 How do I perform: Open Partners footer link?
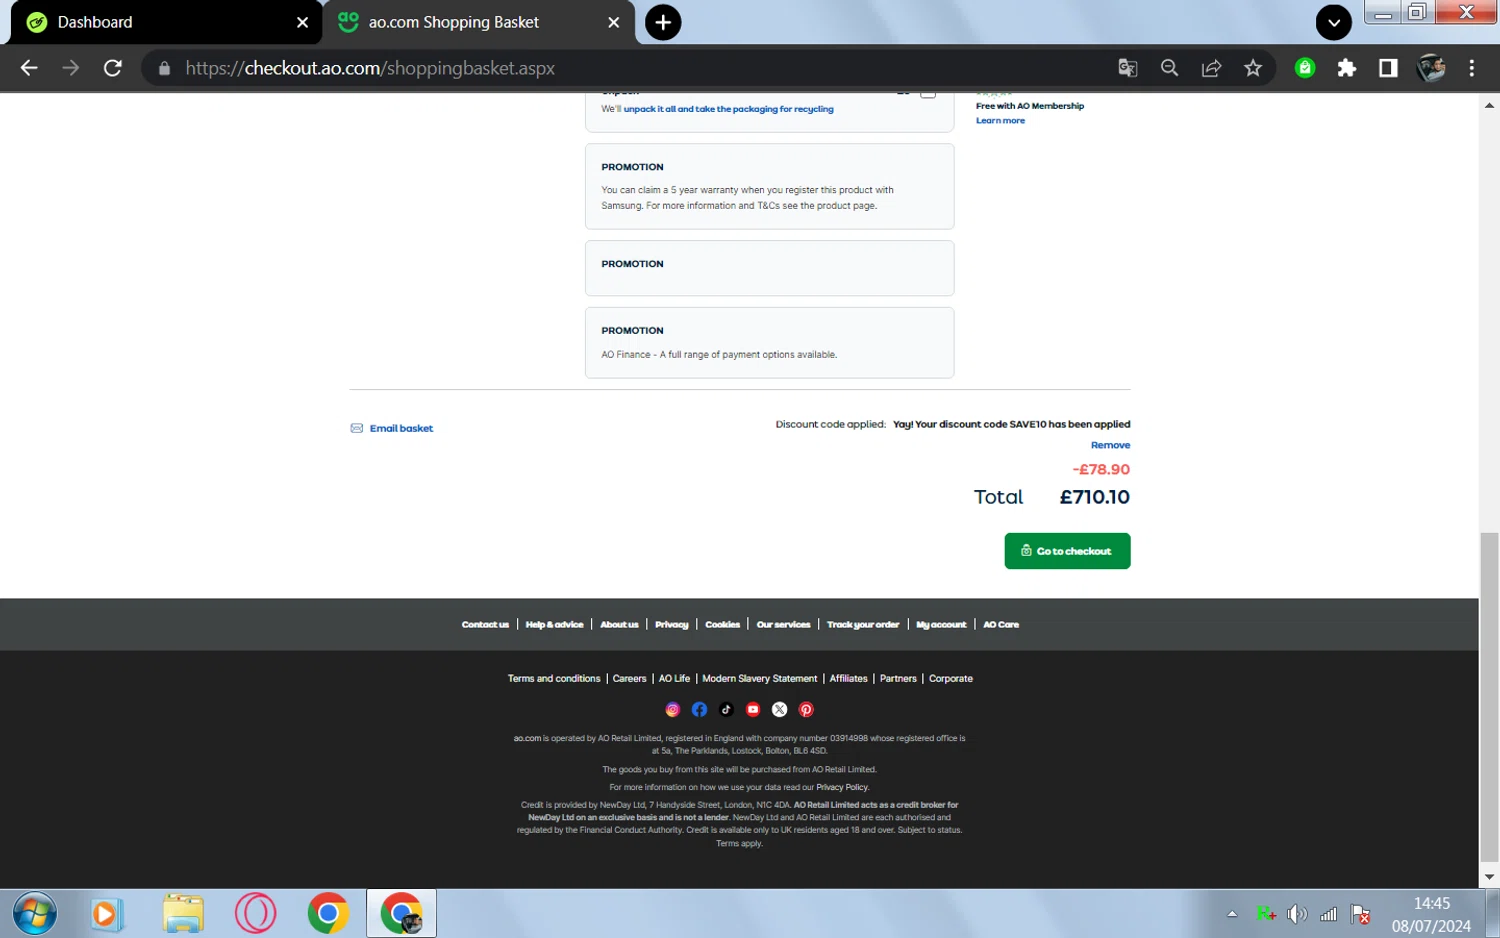pos(898,679)
